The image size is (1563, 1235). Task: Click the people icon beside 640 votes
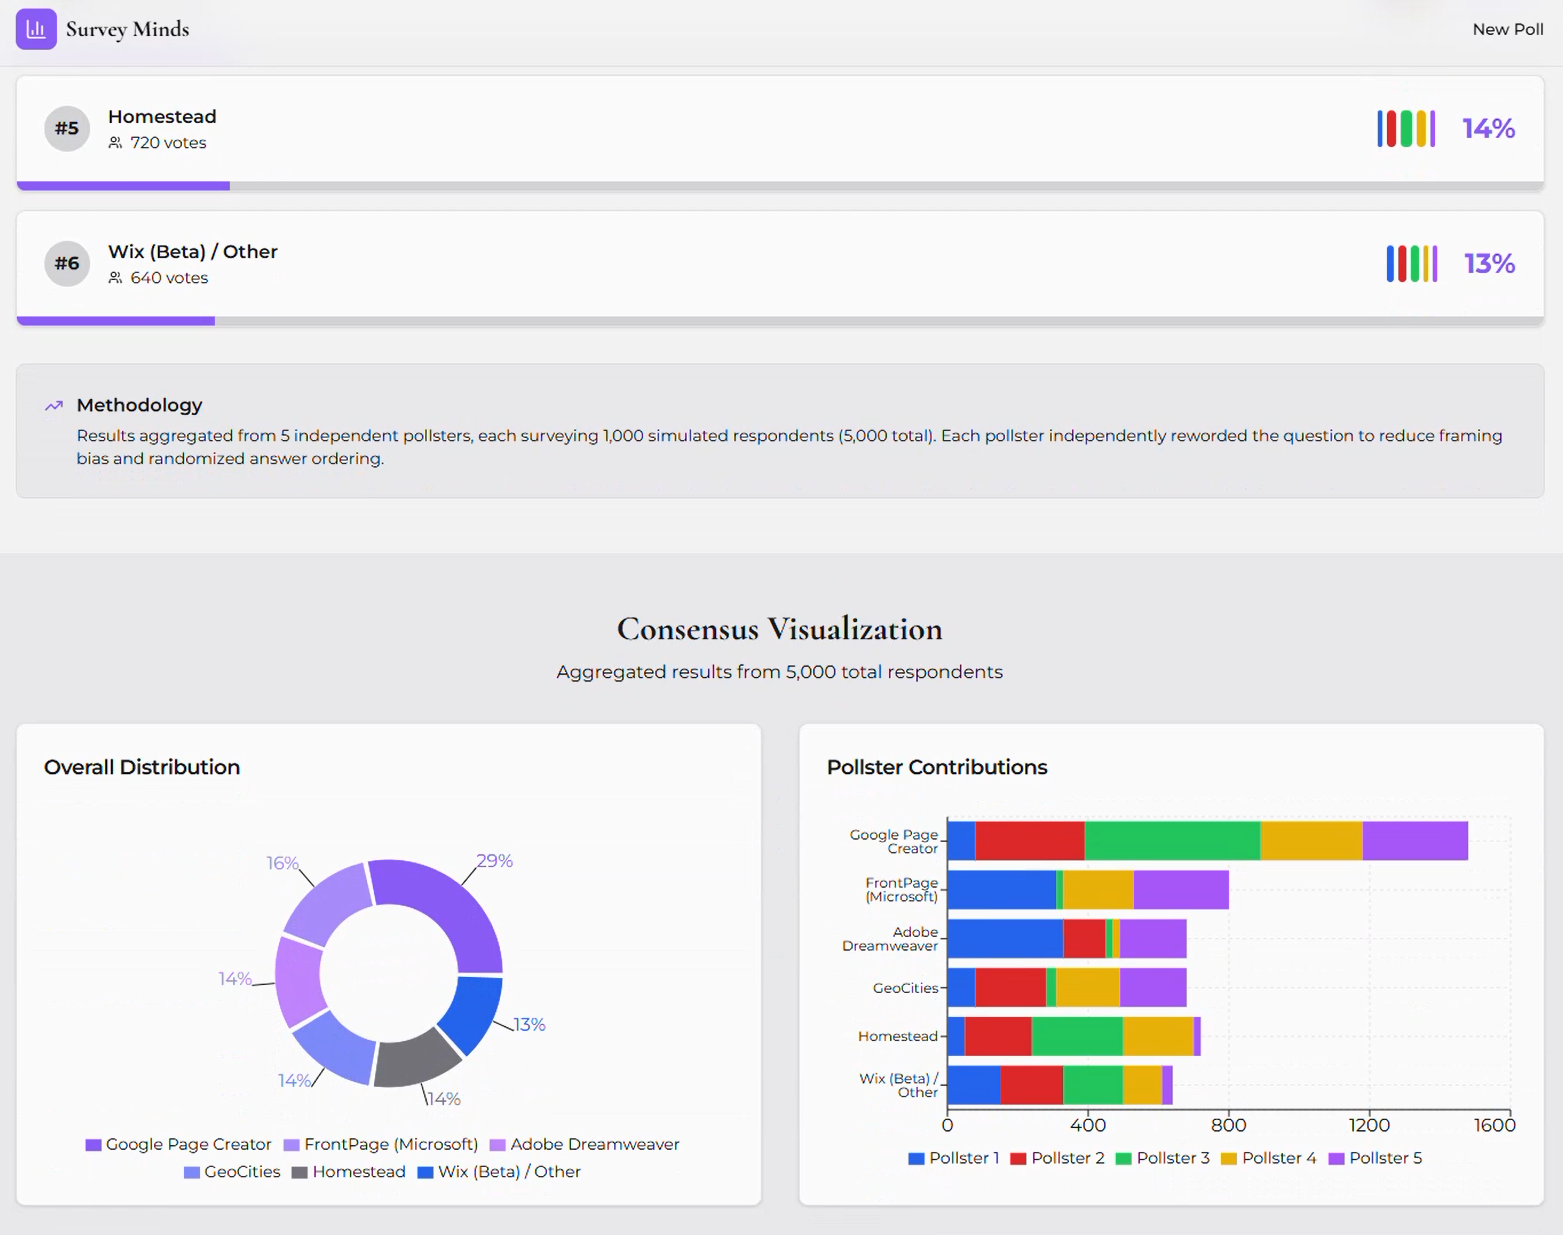(116, 278)
